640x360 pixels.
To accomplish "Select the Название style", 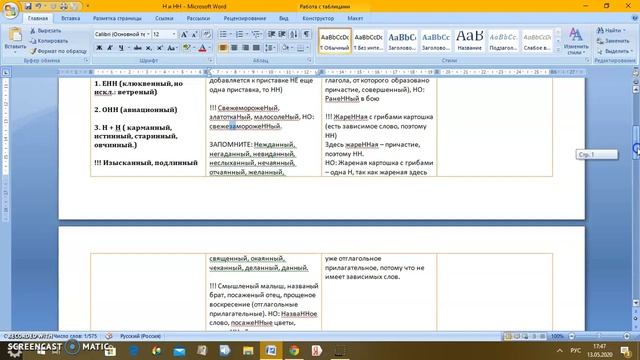I will point(469,41).
